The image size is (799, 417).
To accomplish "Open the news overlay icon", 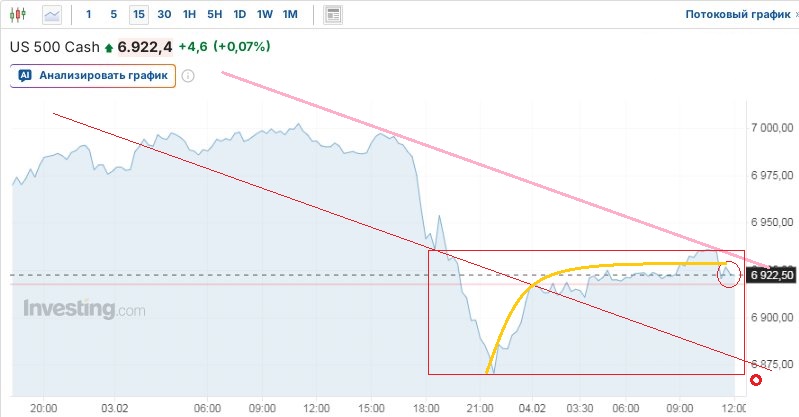I will pos(333,15).
